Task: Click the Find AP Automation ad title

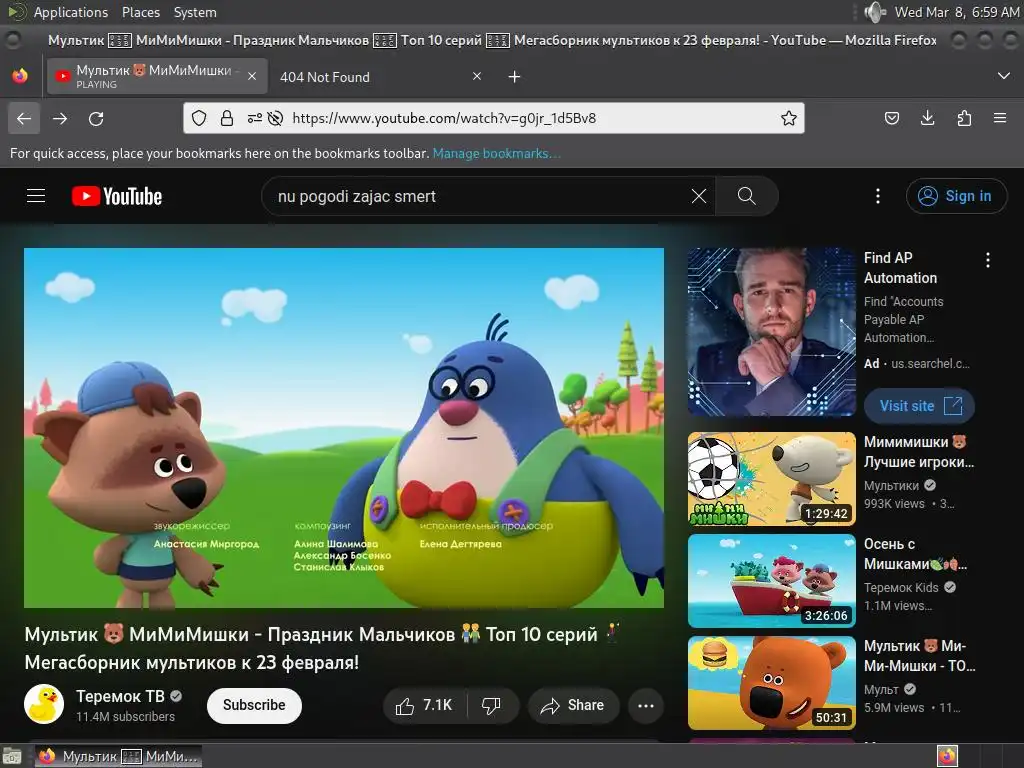Action: tap(901, 268)
